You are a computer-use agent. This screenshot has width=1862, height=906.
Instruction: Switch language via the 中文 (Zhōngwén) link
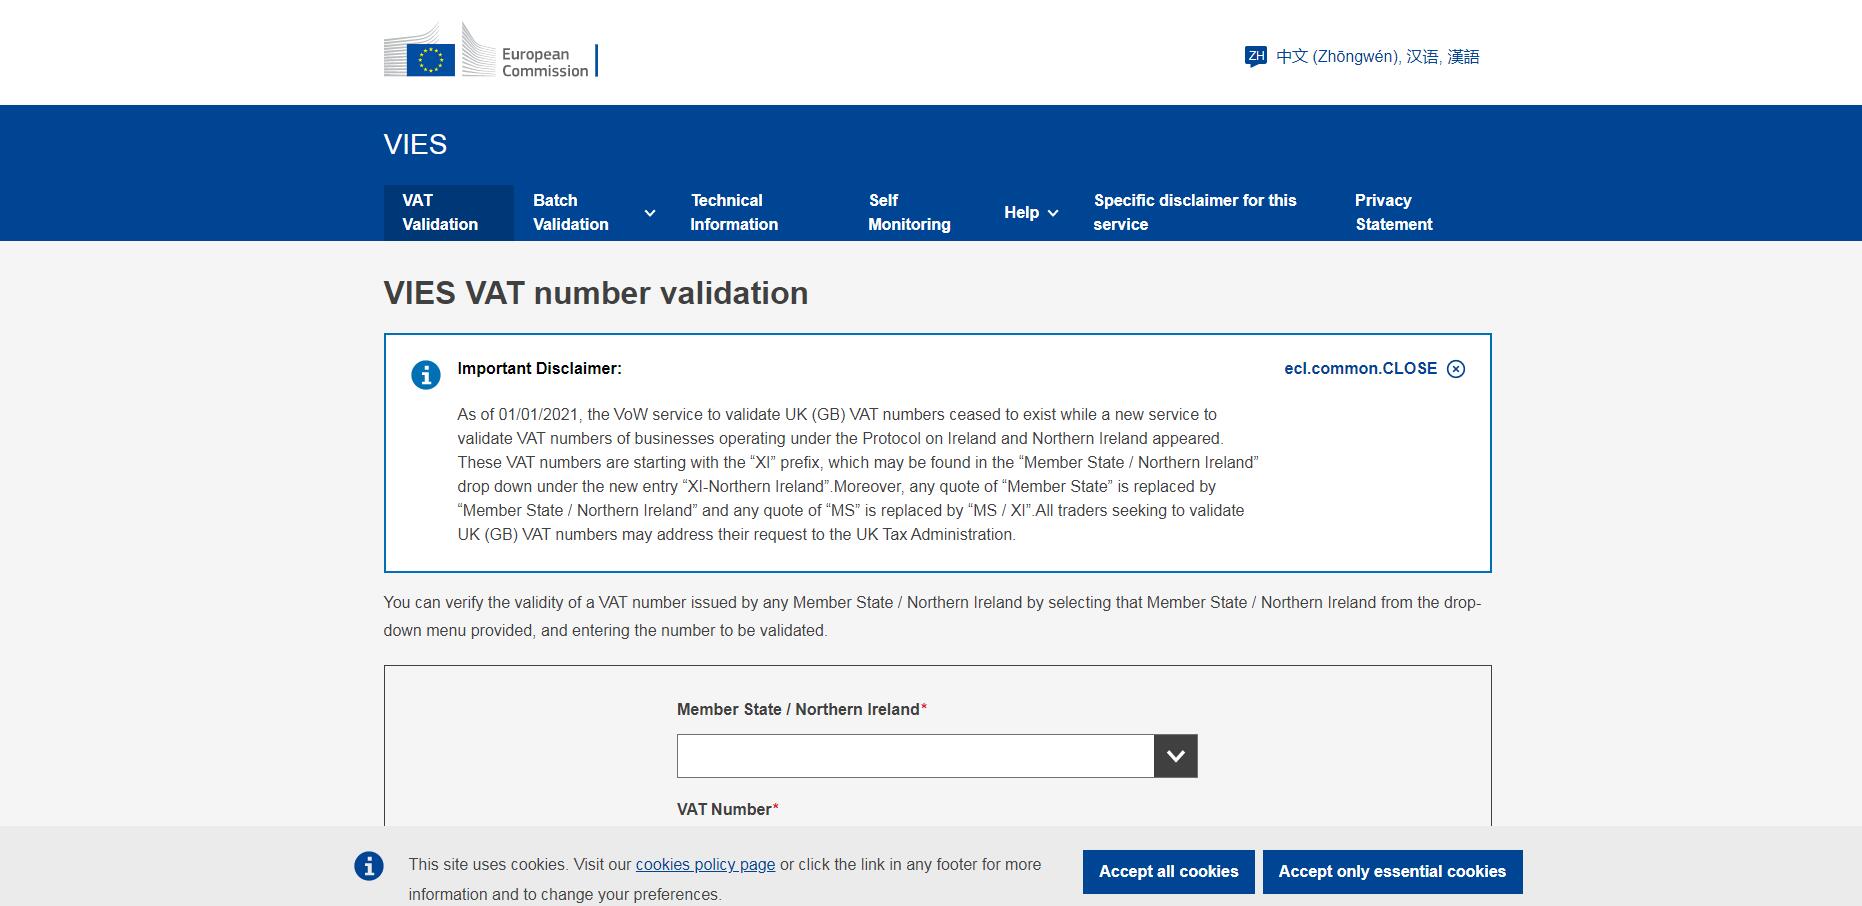pos(1377,56)
